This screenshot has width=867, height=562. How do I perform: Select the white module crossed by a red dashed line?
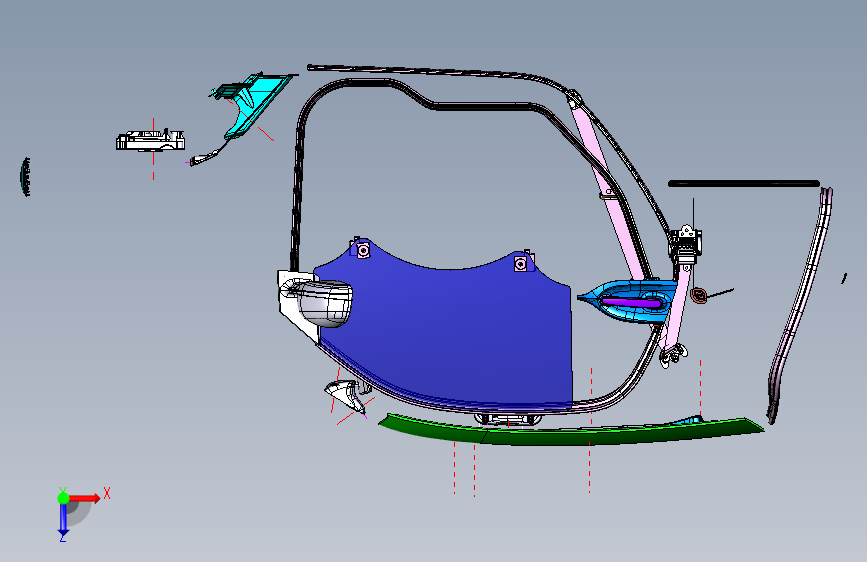click(150, 140)
